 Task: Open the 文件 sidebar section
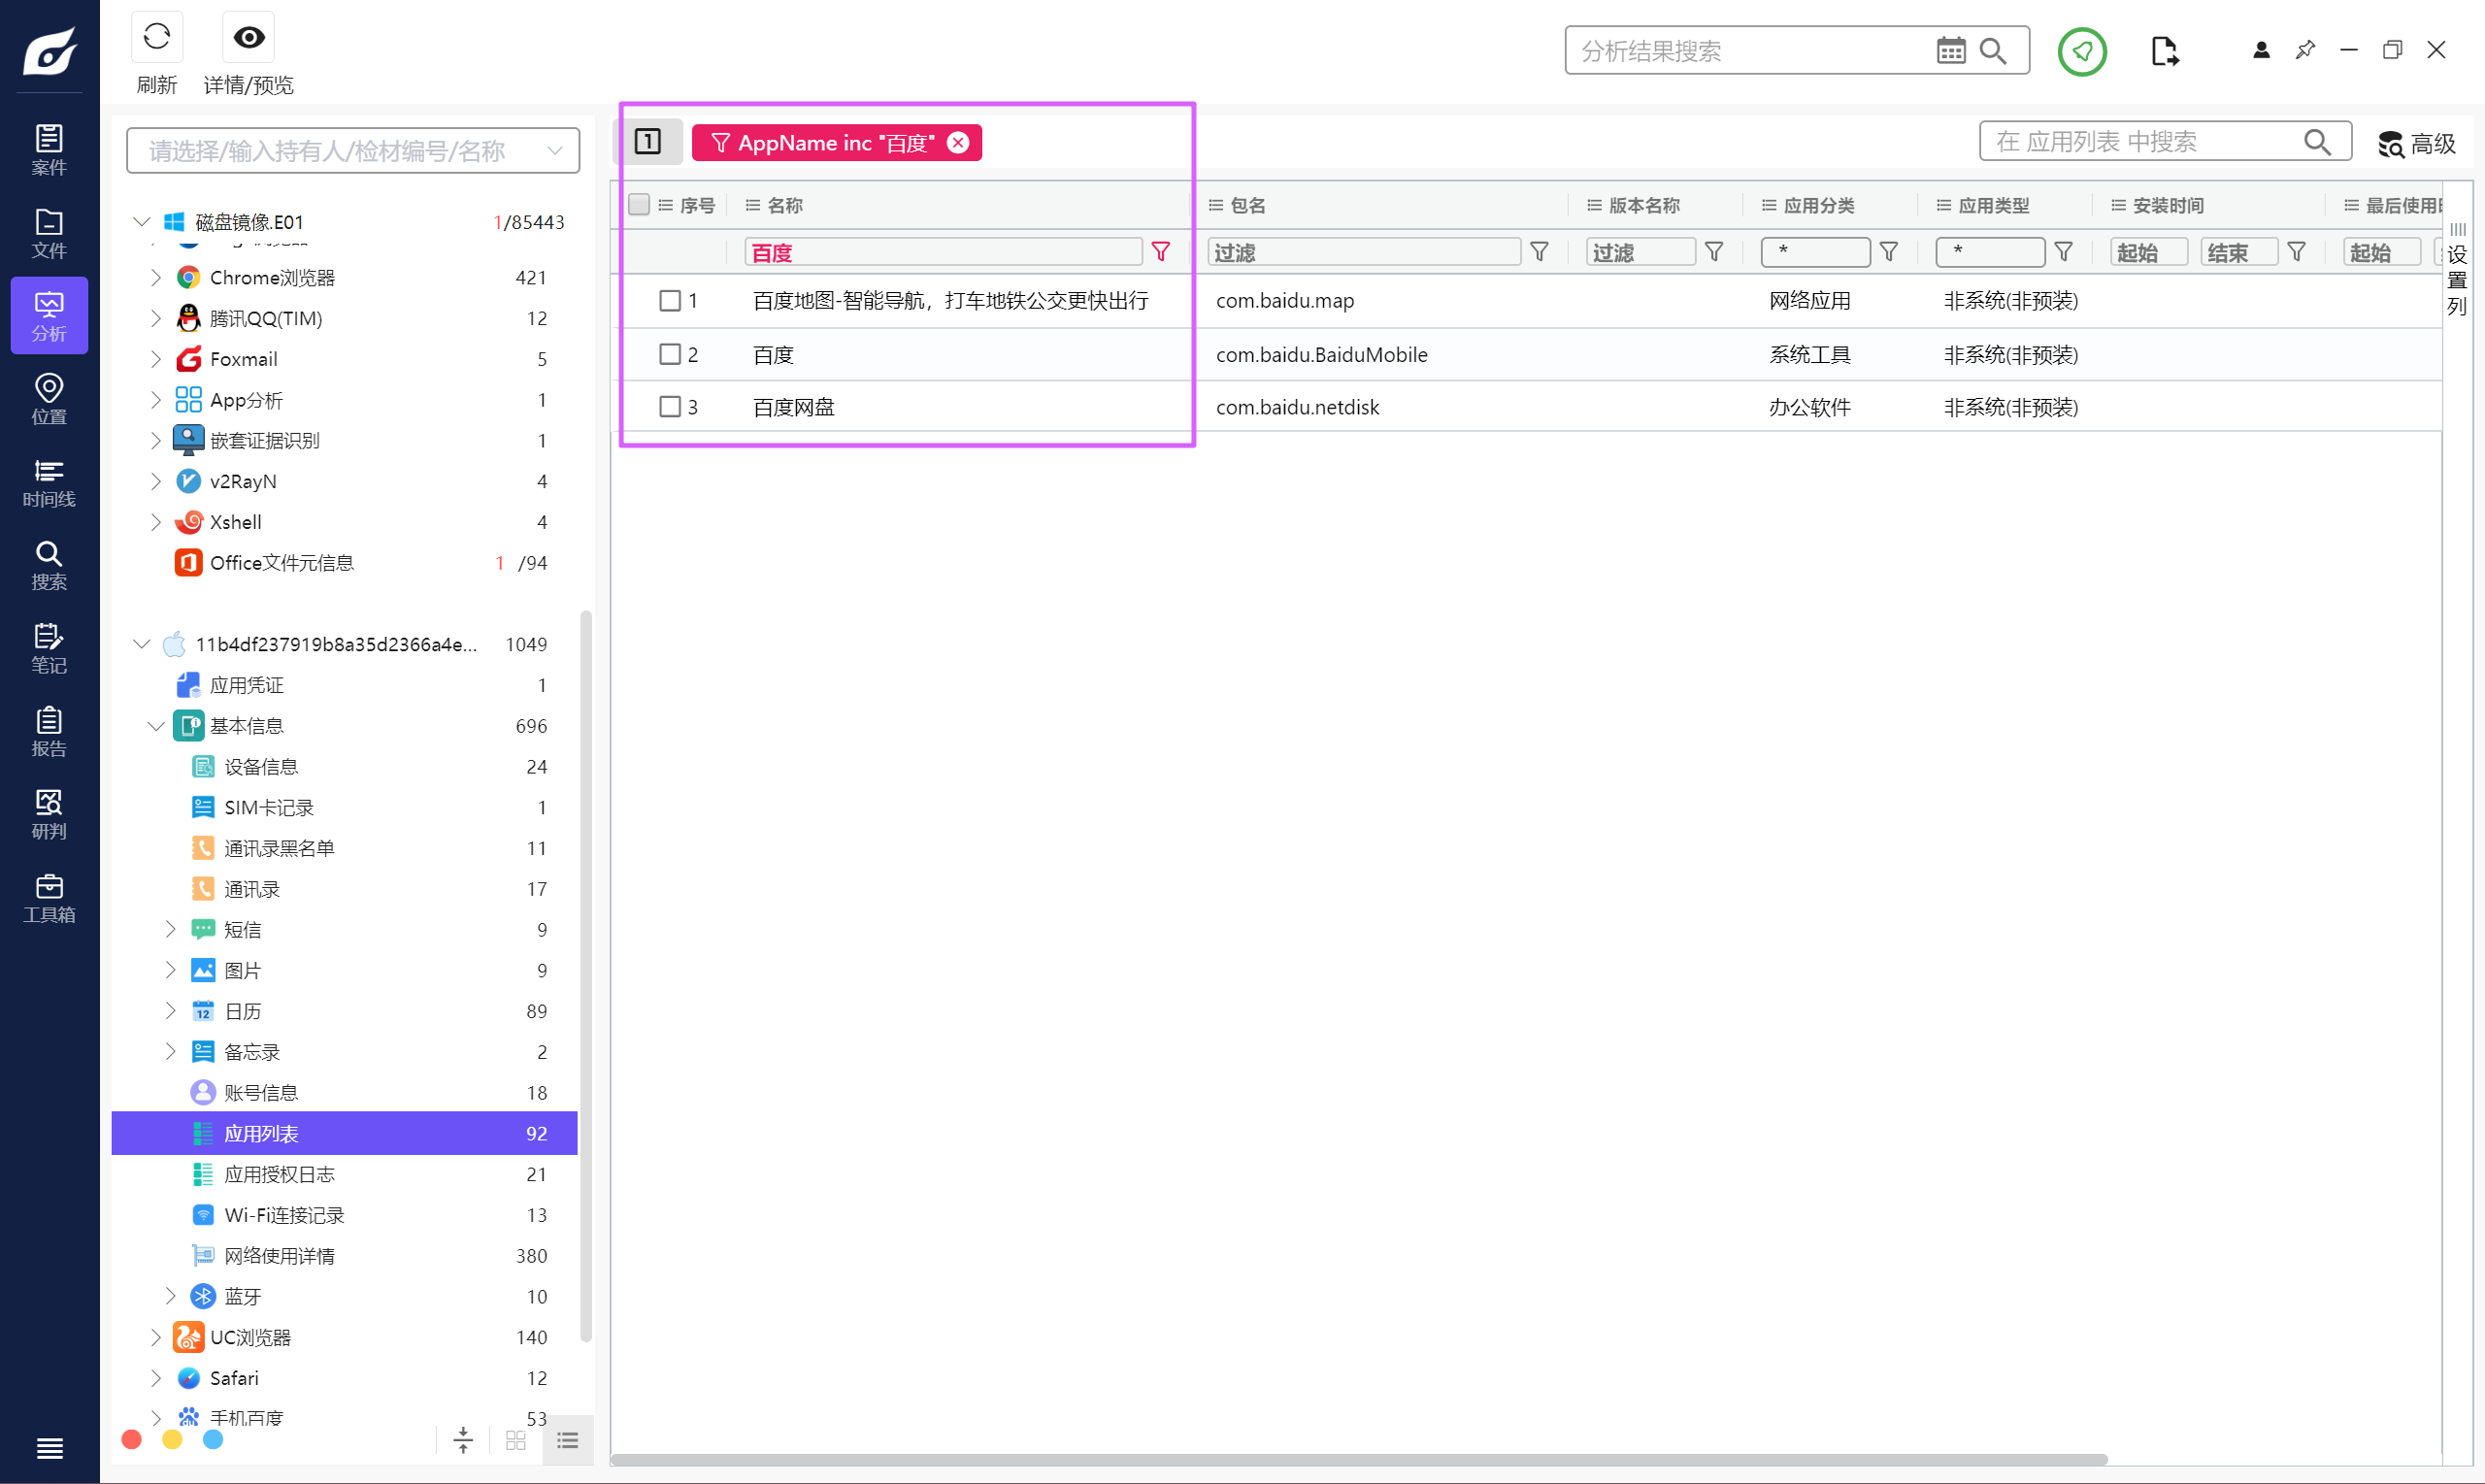[x=49, y=234]
